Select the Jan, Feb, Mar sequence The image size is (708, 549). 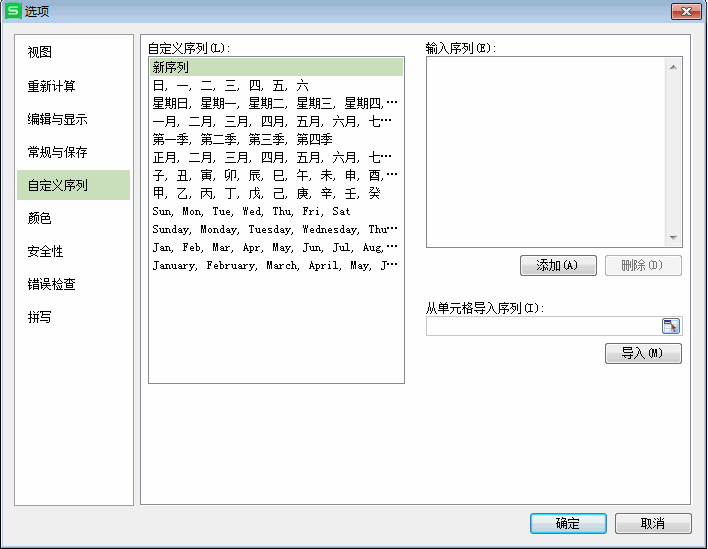coord(276,247)
